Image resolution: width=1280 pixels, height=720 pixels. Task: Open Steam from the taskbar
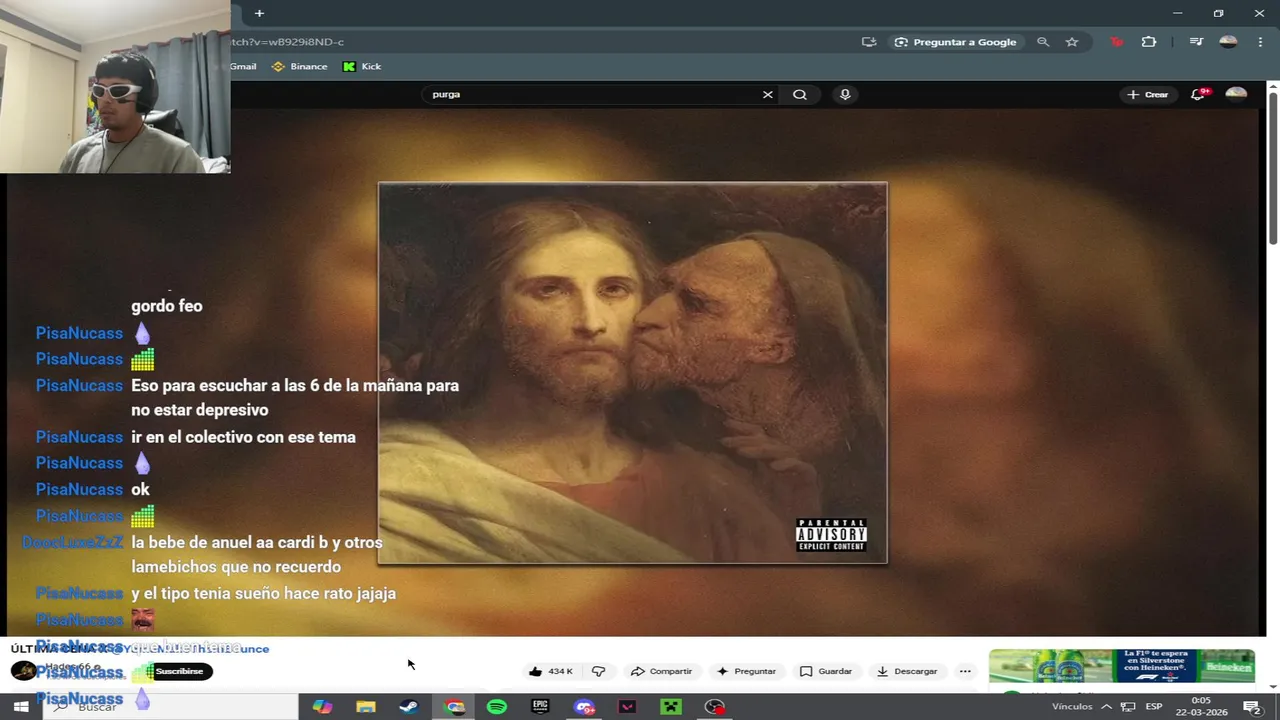[x=409, y=706]
